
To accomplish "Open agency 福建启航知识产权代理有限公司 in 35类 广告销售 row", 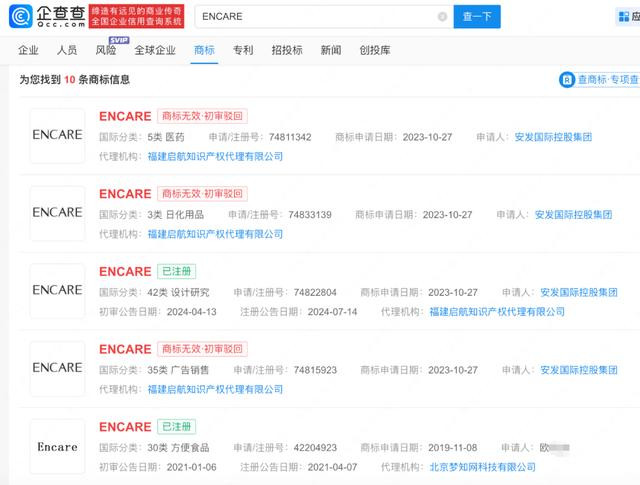I will pos(215,389).
